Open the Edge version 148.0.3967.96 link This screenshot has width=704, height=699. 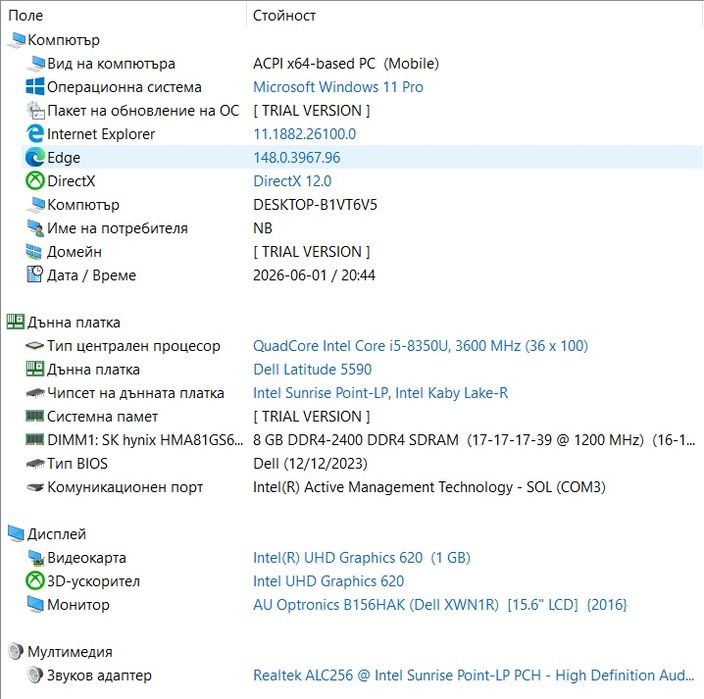pyautogui.click(x=297, y=158)
